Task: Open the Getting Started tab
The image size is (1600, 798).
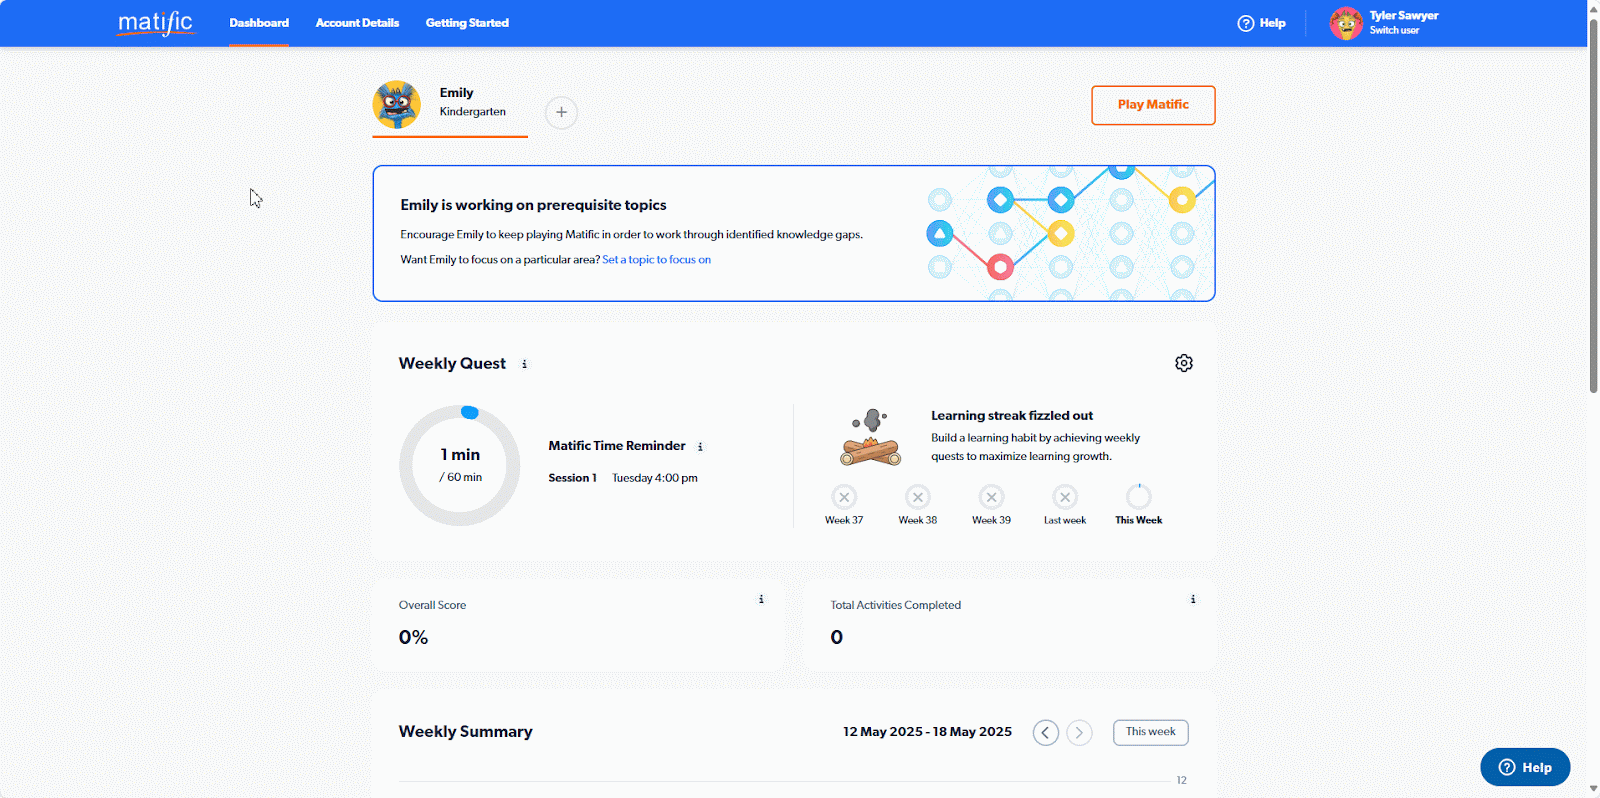Action: point(467,23)
